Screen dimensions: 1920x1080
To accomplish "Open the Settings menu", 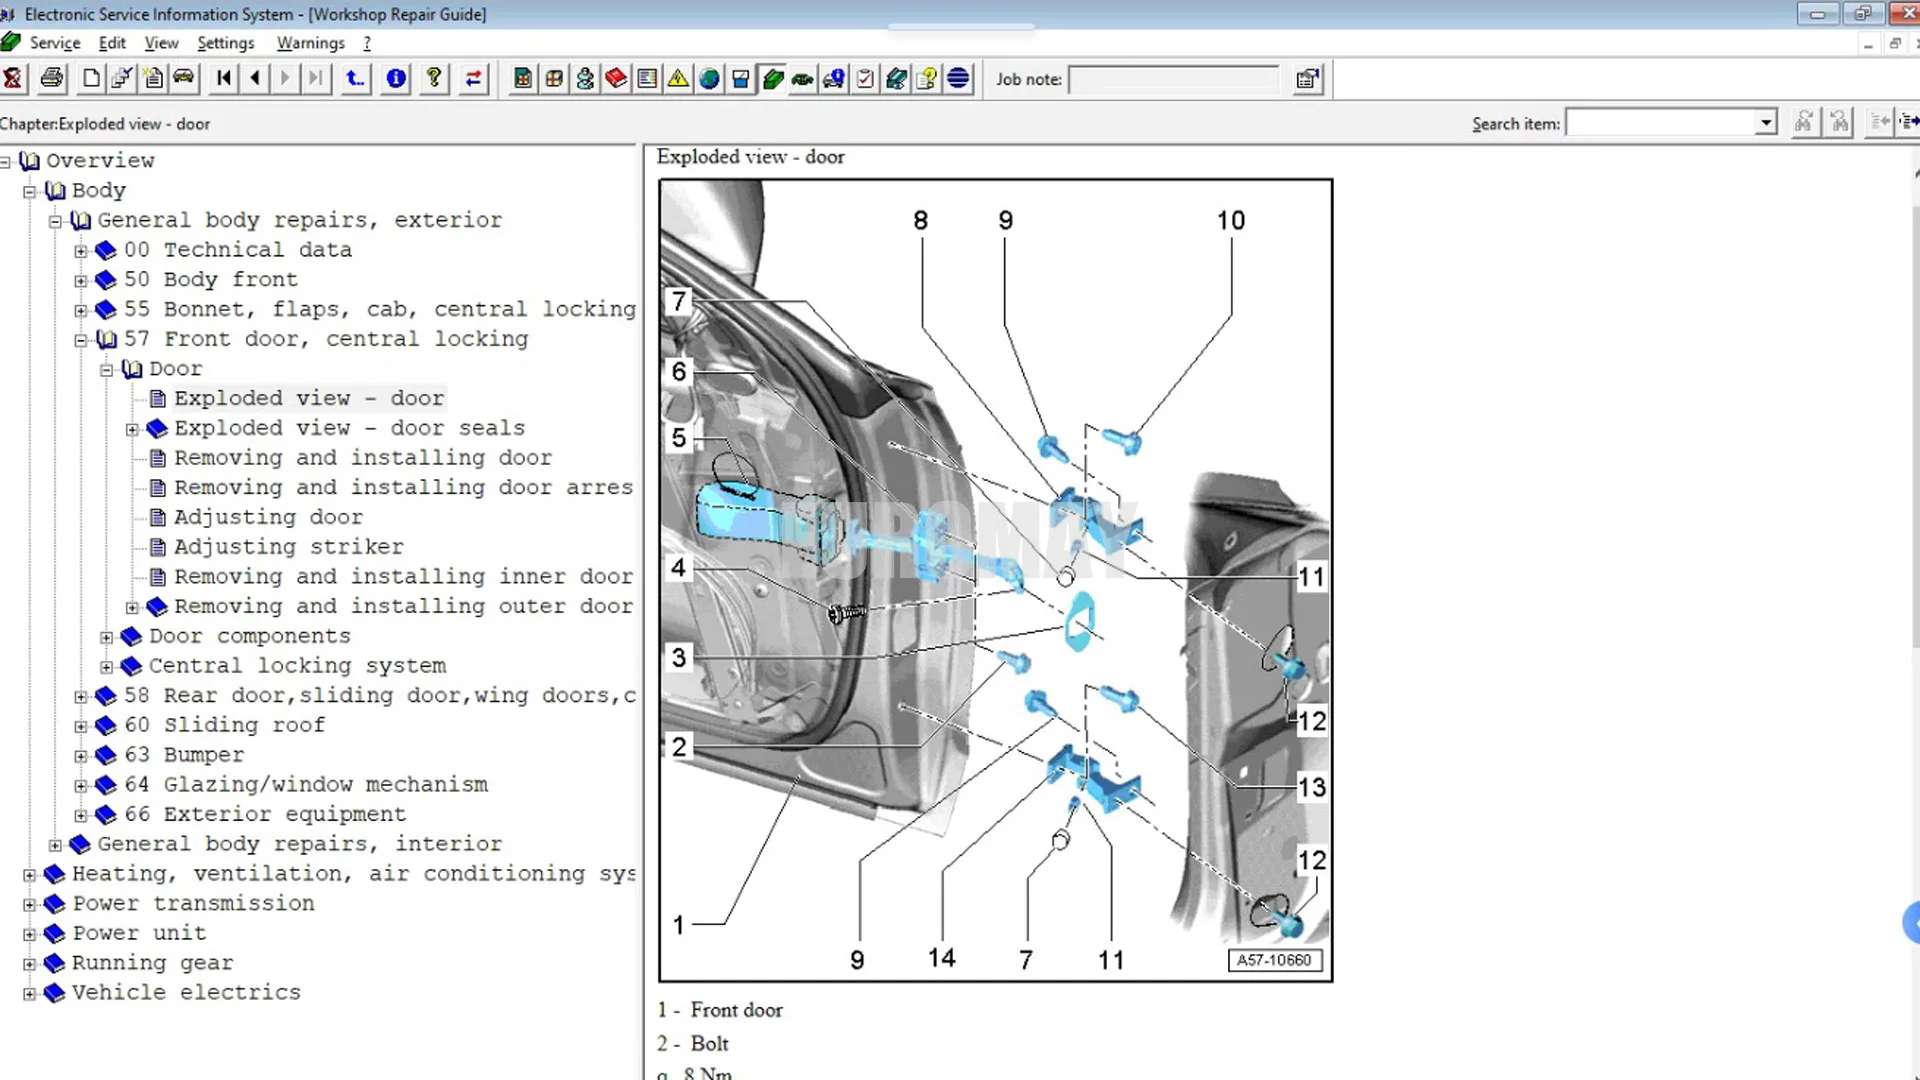I will coord(225,43).
